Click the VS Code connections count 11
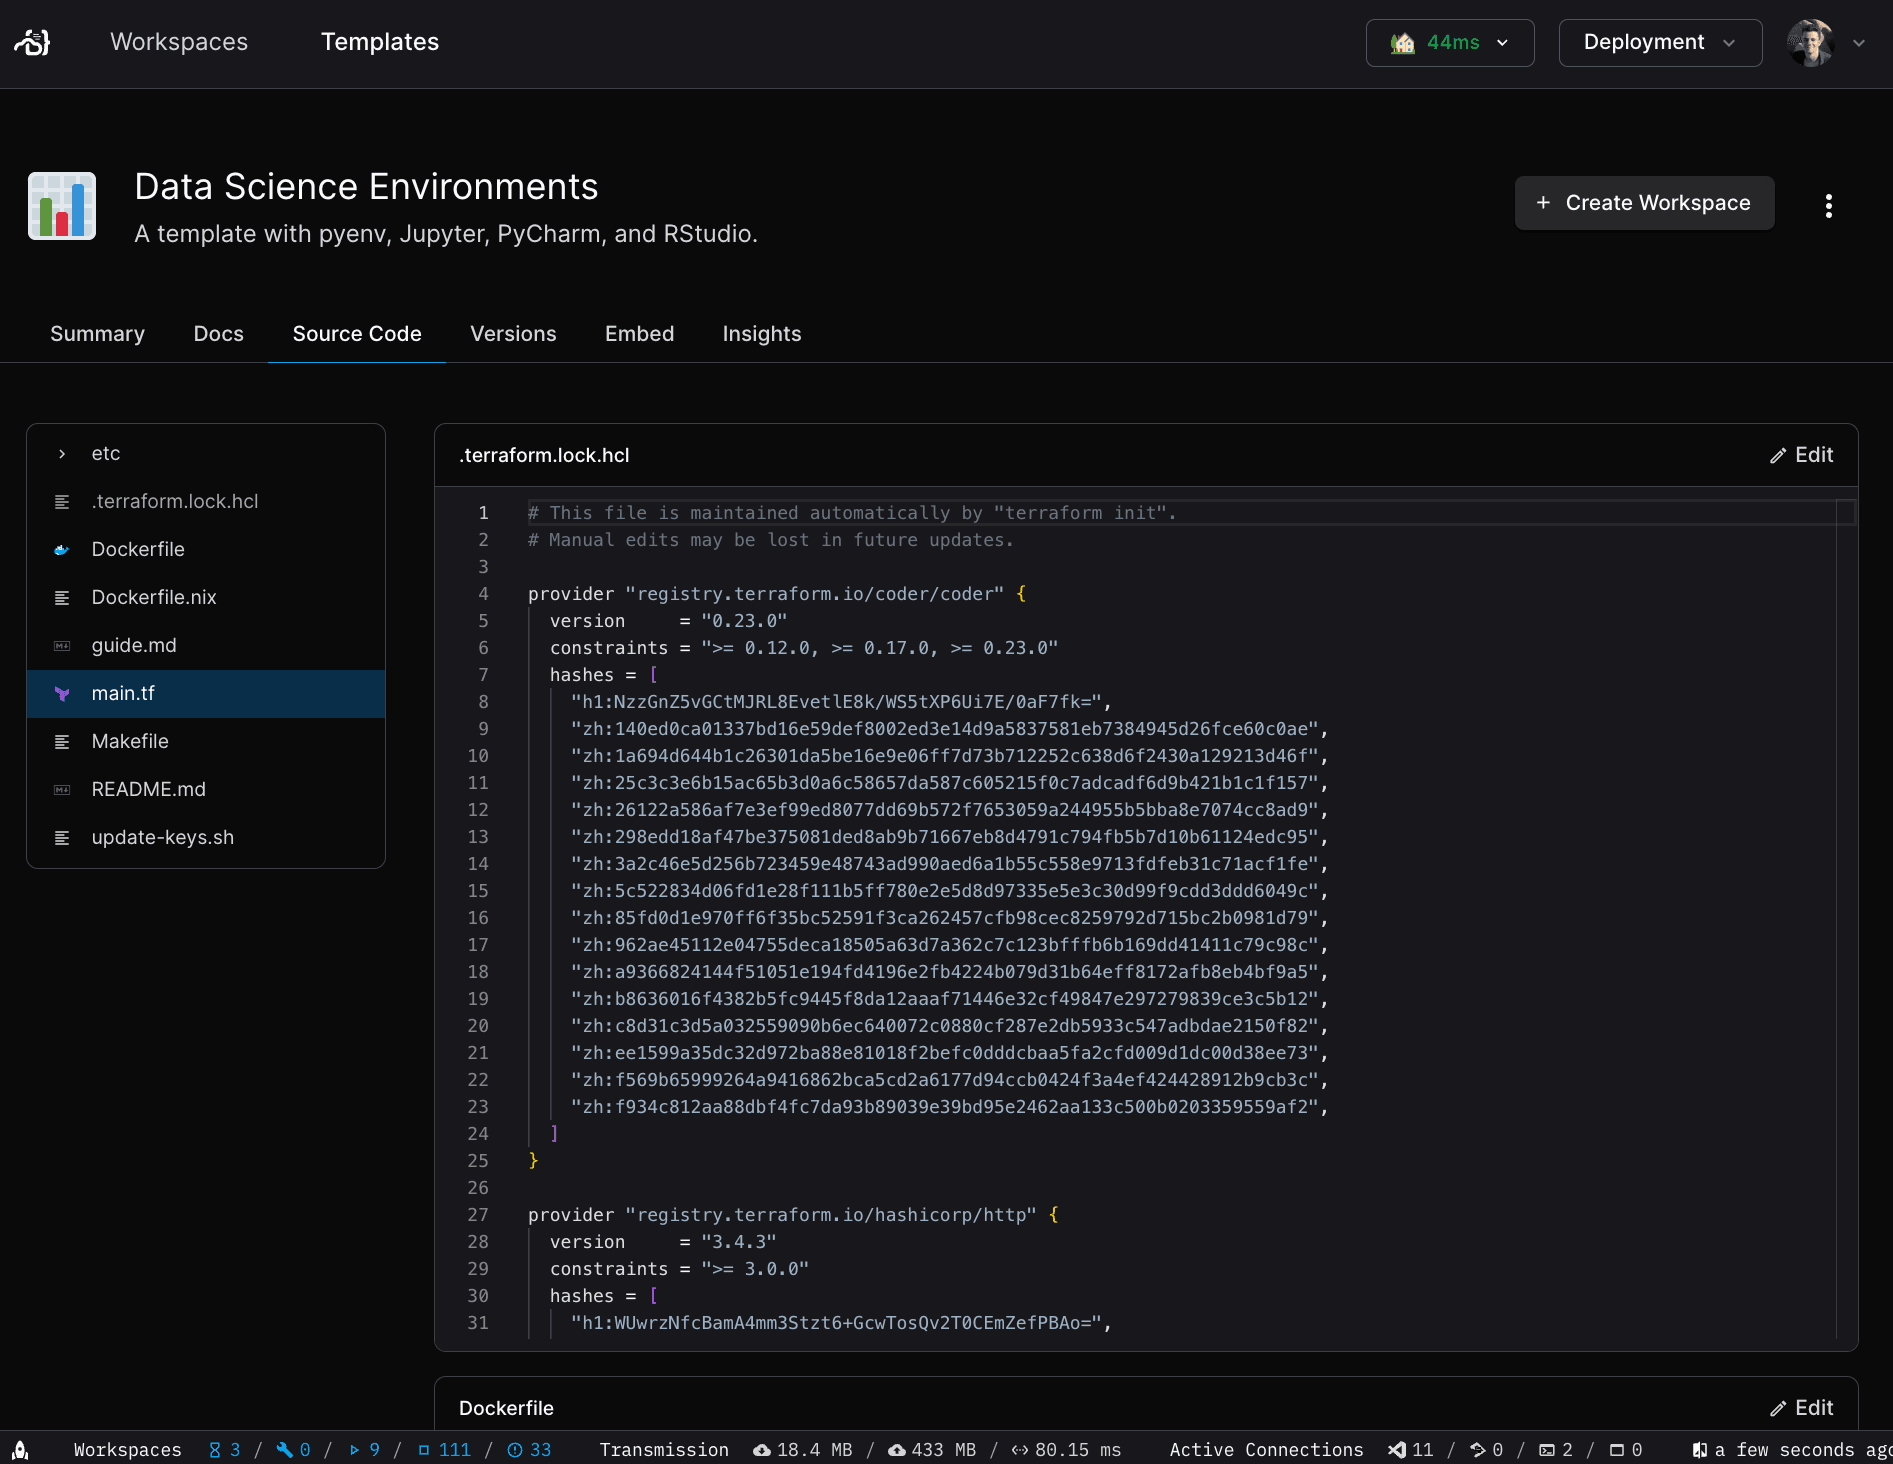The width and height of the screenshot is (1893, 1464). 1411,1450
